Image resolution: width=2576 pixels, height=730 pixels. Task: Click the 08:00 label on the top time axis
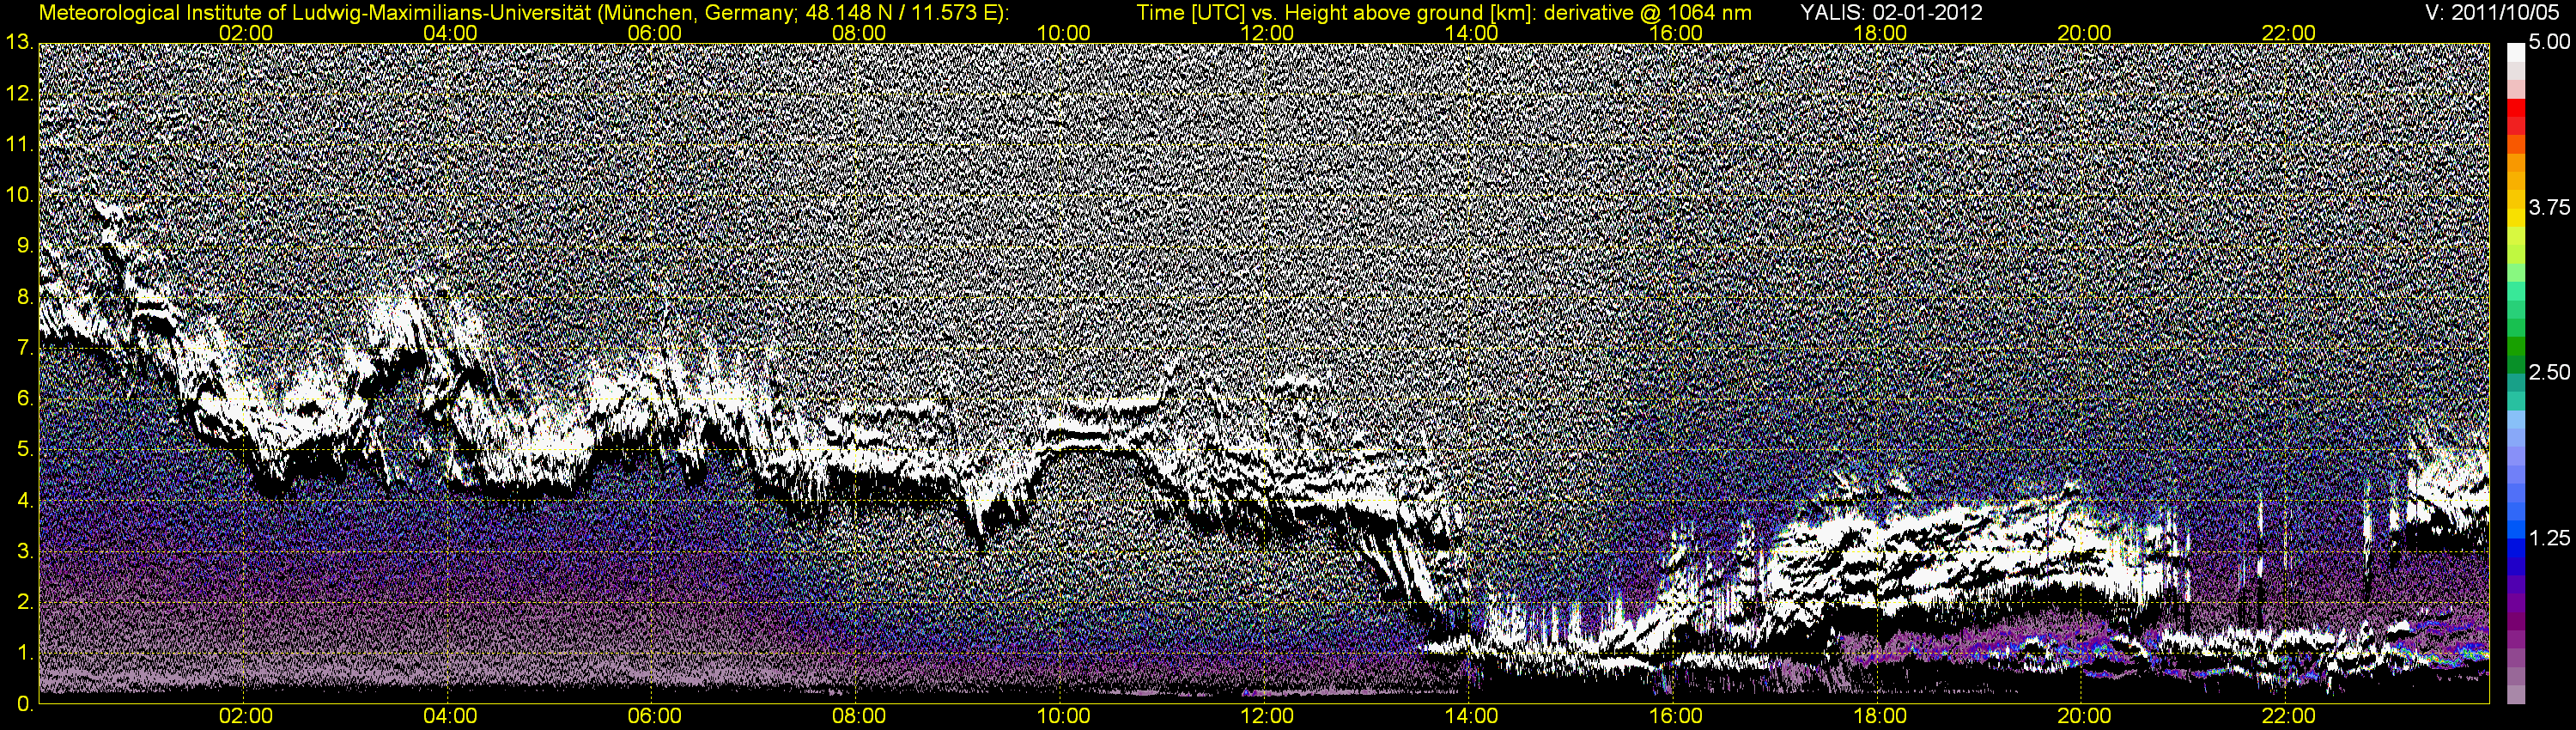(859, 33)
